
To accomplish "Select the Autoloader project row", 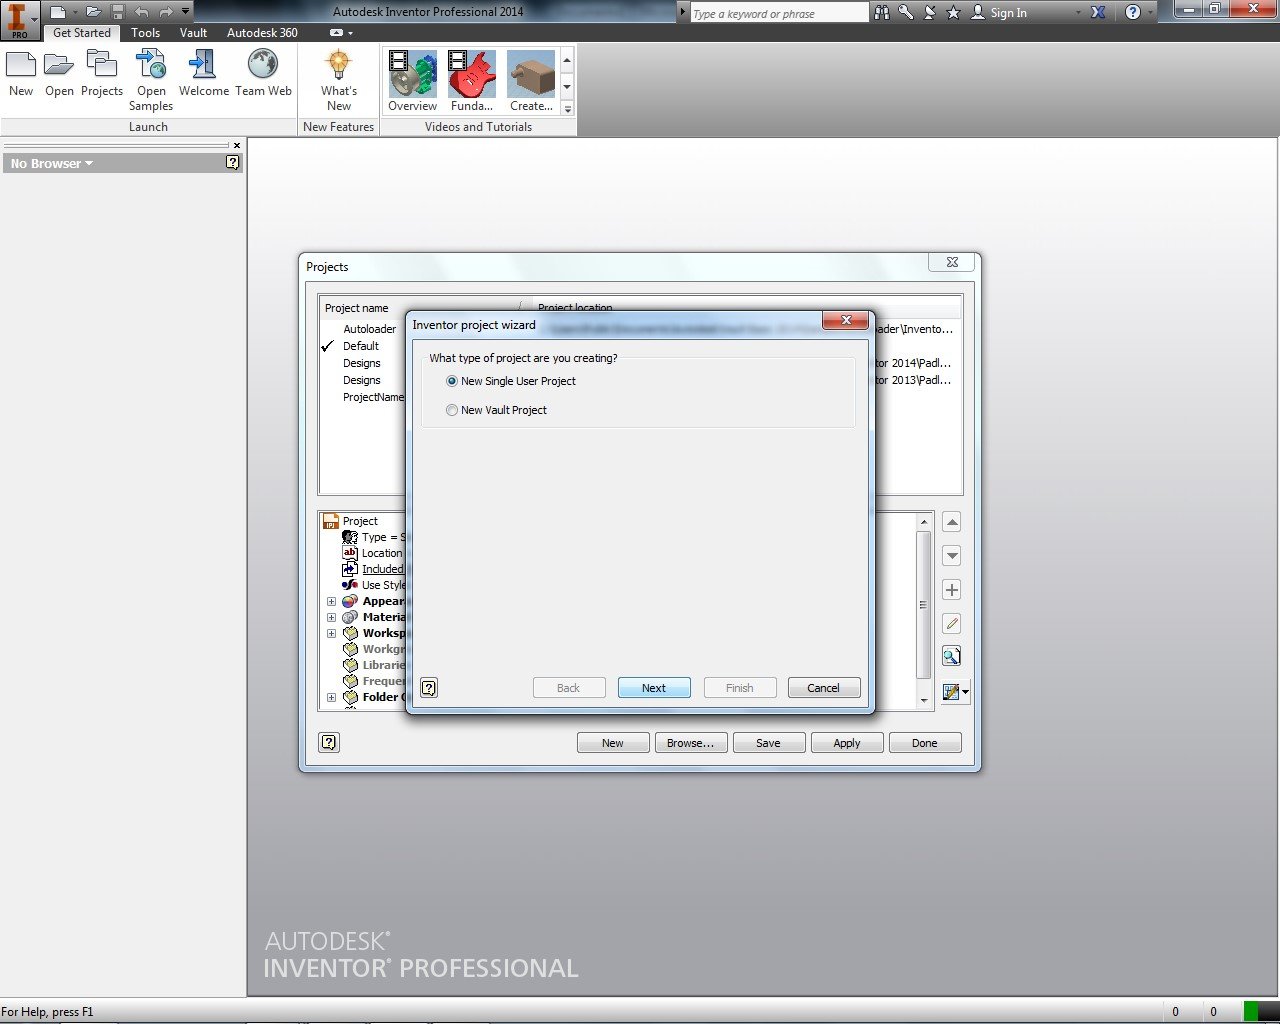I will (640, 329).
